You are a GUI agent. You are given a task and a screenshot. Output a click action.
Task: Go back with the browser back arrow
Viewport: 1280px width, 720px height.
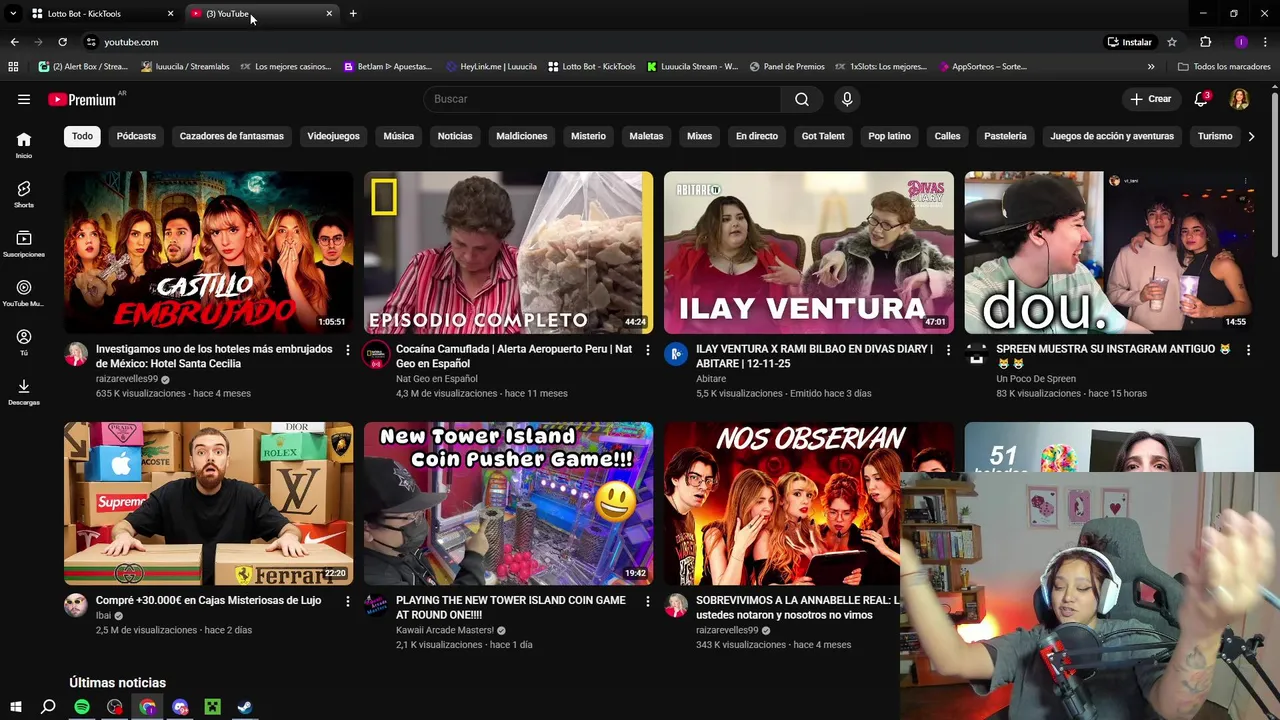pos(14,42)
